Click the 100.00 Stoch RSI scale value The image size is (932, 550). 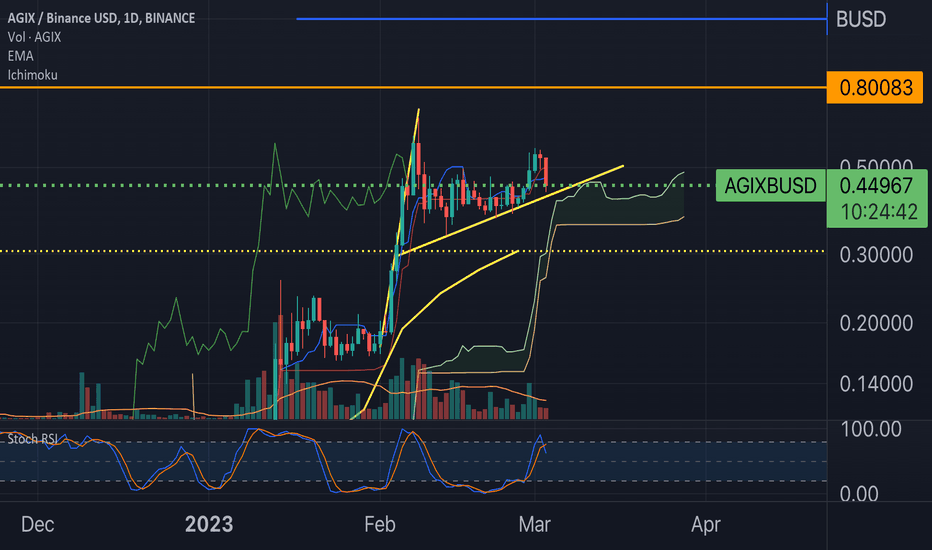[x=871, y=429]
